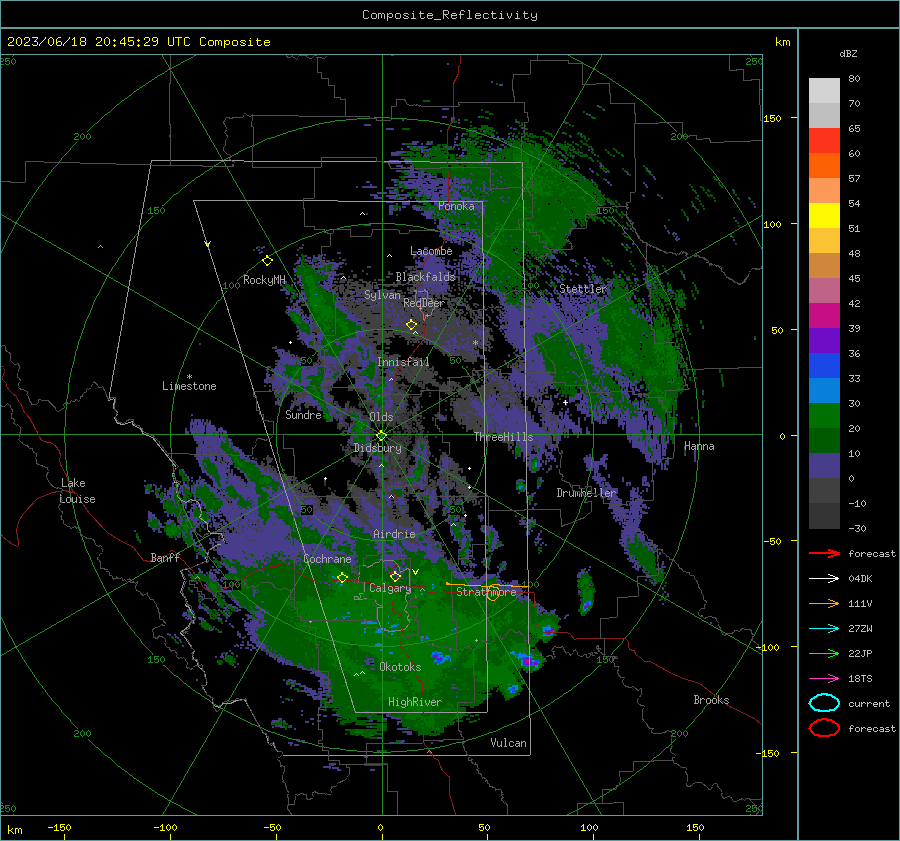This screenshot has width=900, height=841.
Task: Click the Drumheller town label
Action: tap(586, 493)
